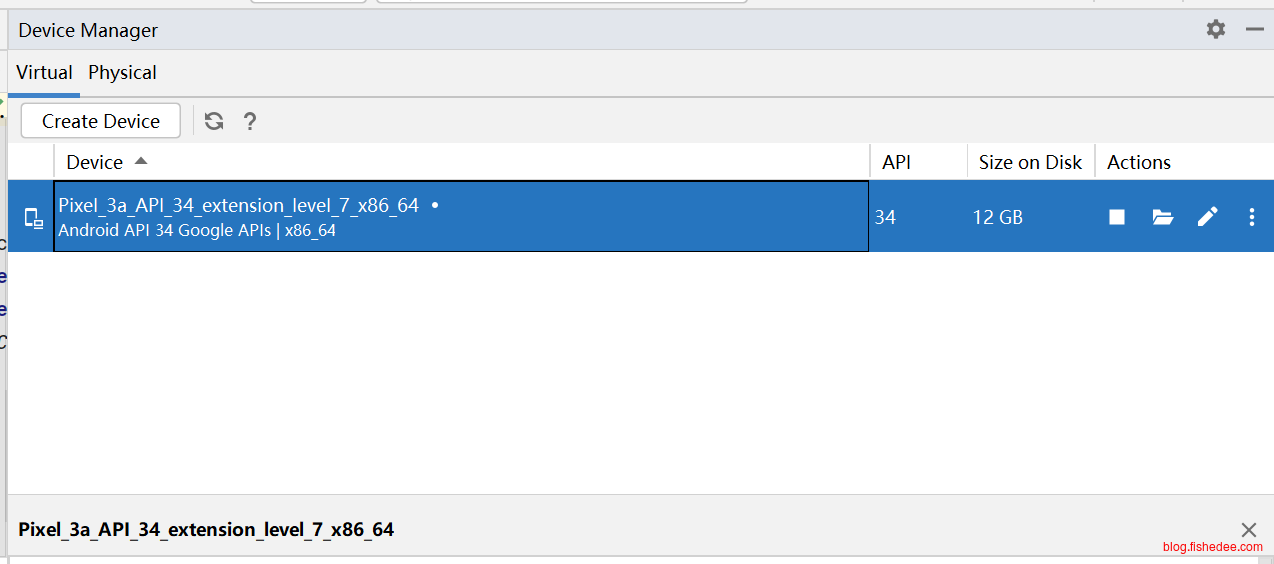This screenshot has width=1274, height=564.
Task: Click the Actions column header
Action: 1139,162
